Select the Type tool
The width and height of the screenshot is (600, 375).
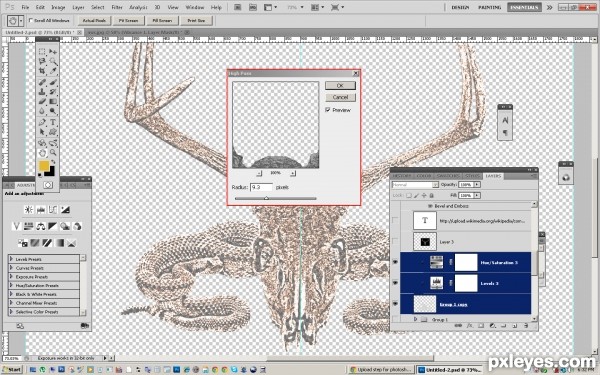click(53, 122)
